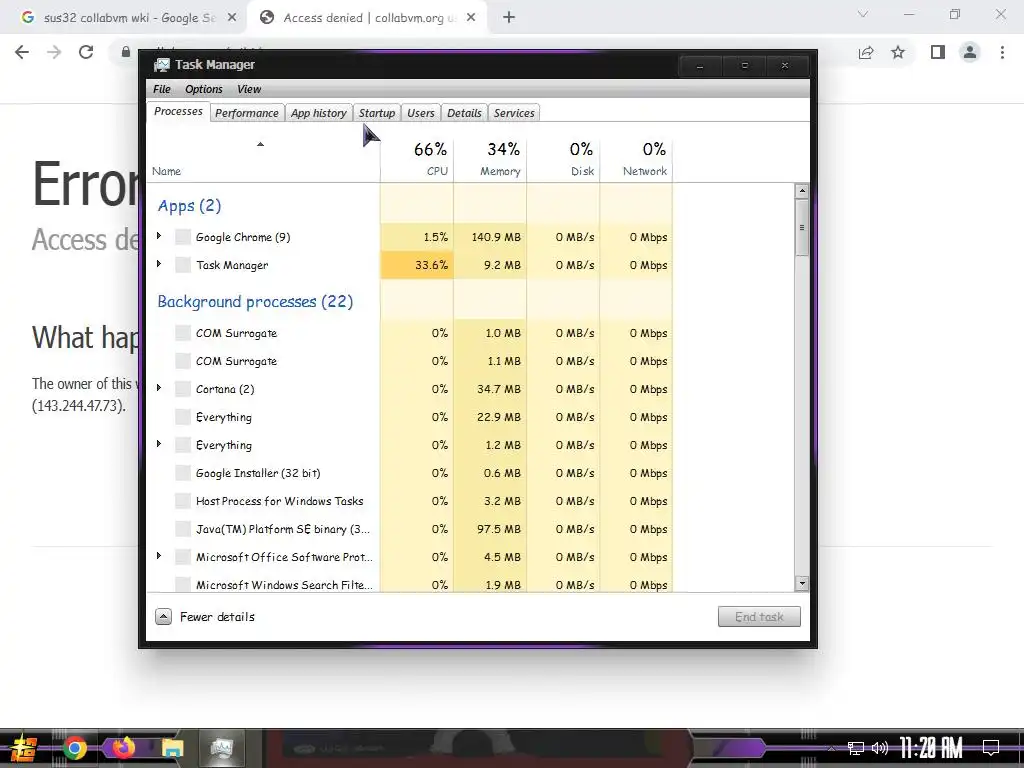Open a new Chrome tab with plus
This screenshot has height=768, width=1024.
click(x=509, y=18)
